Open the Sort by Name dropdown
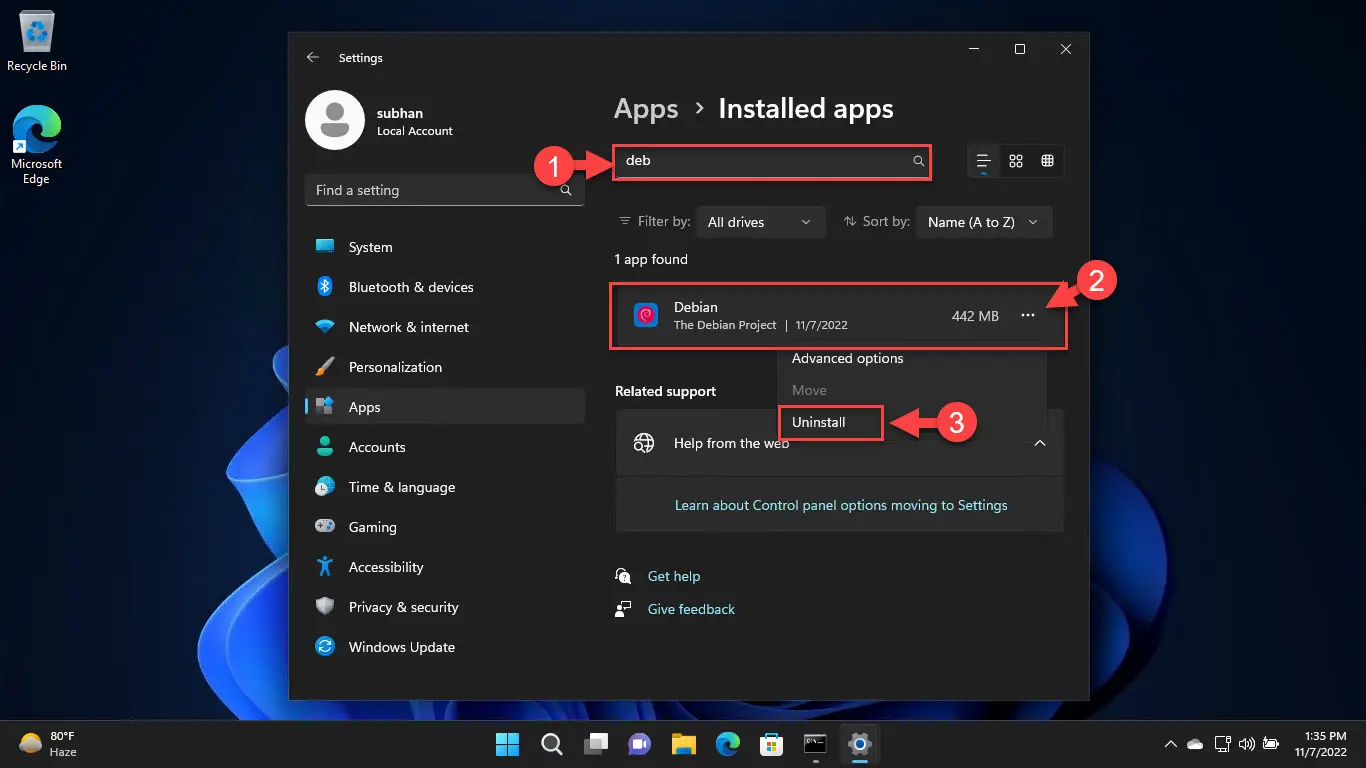Image resolution: width=1366 pixels, height=768 pixels. (984, 222)
